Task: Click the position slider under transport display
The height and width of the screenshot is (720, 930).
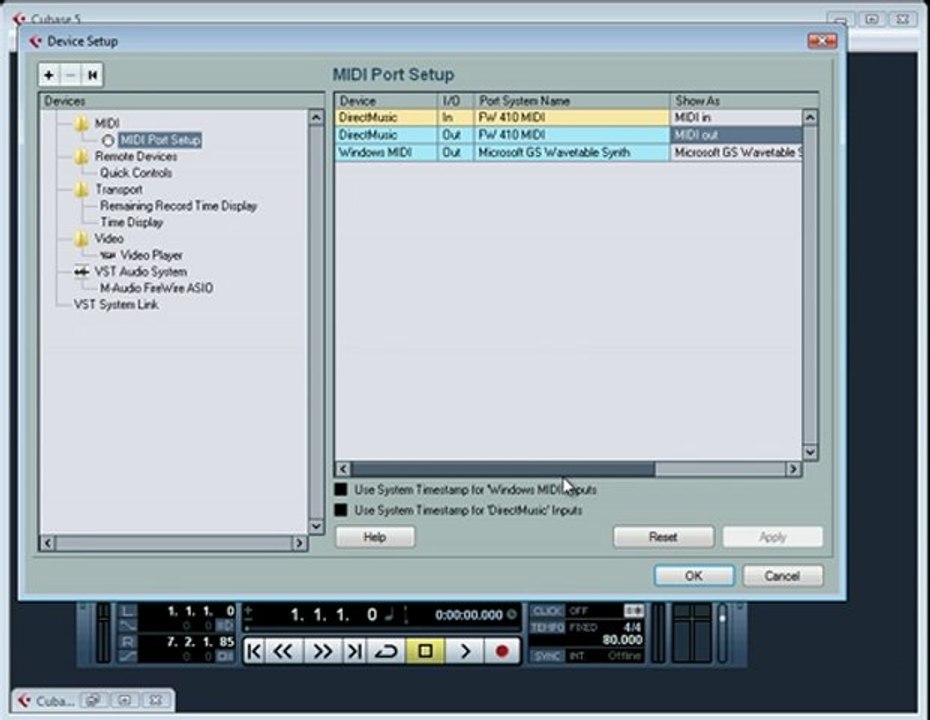Action: pyautogui.click(x=381, y=629)
